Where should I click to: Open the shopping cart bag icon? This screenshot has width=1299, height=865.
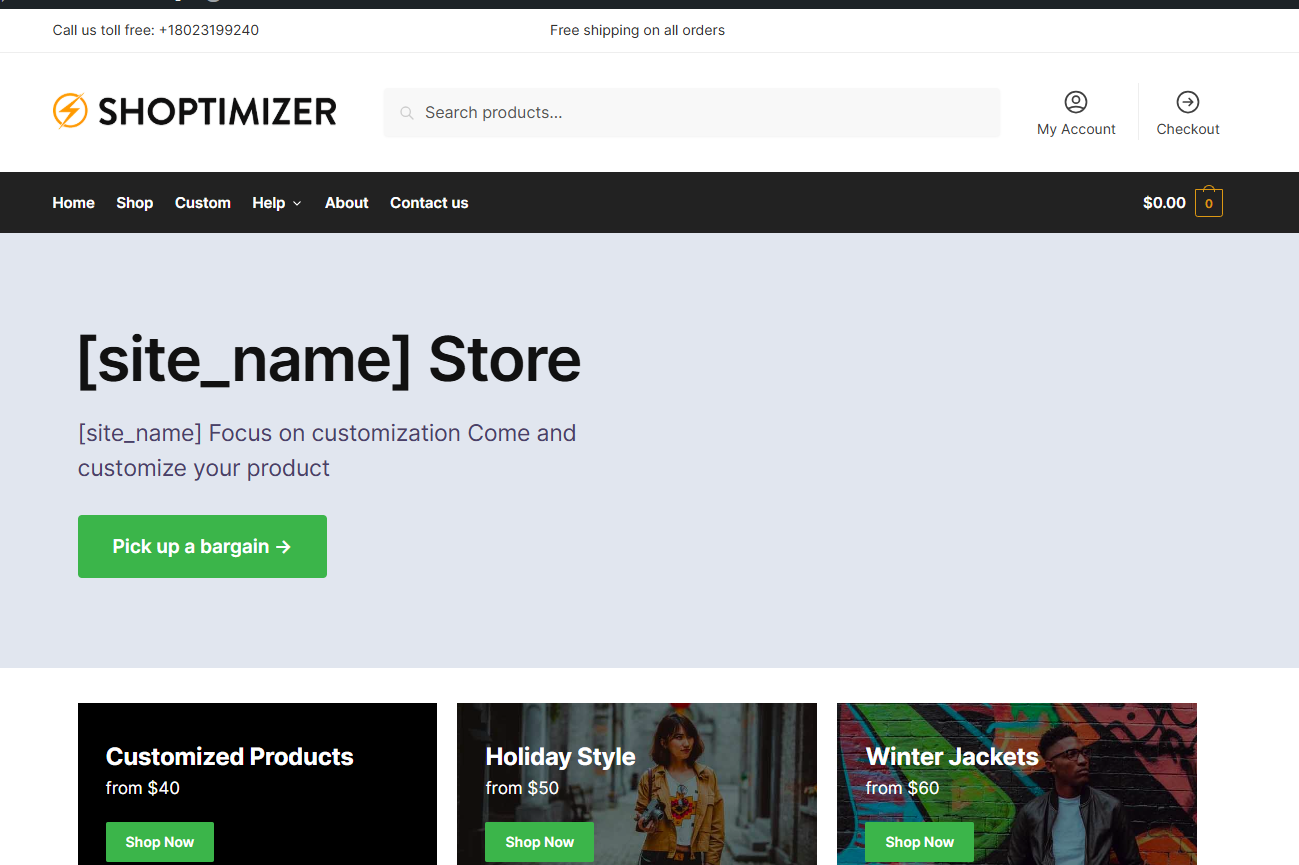(x=1209, y=202)
